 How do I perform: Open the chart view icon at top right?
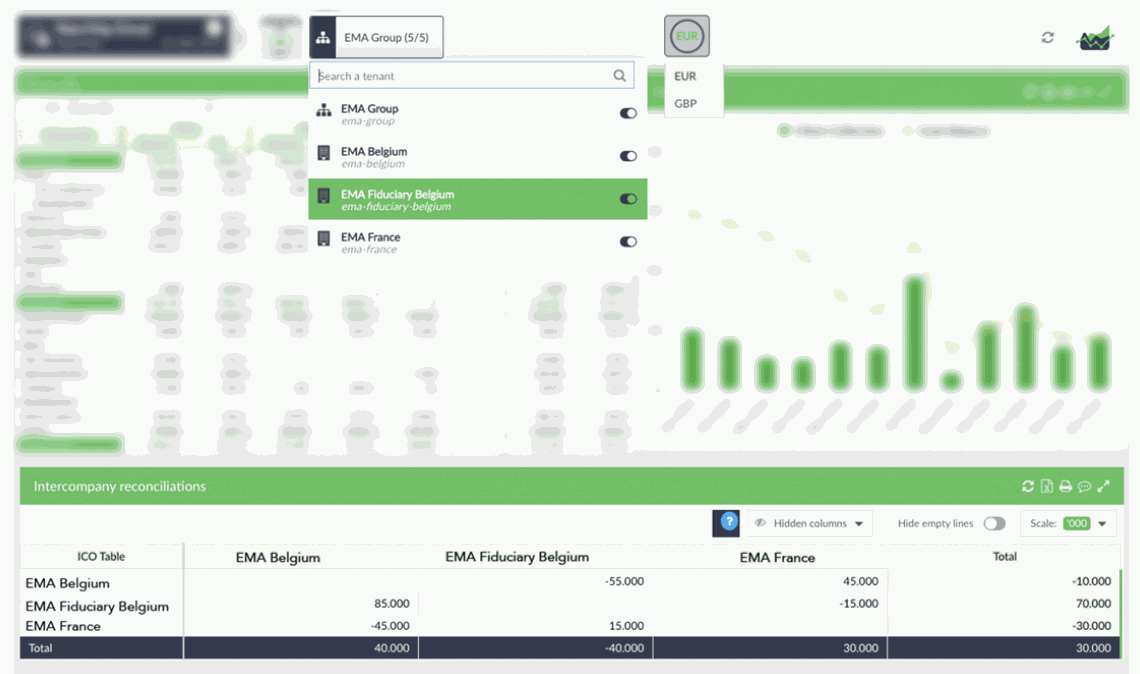1093,37
